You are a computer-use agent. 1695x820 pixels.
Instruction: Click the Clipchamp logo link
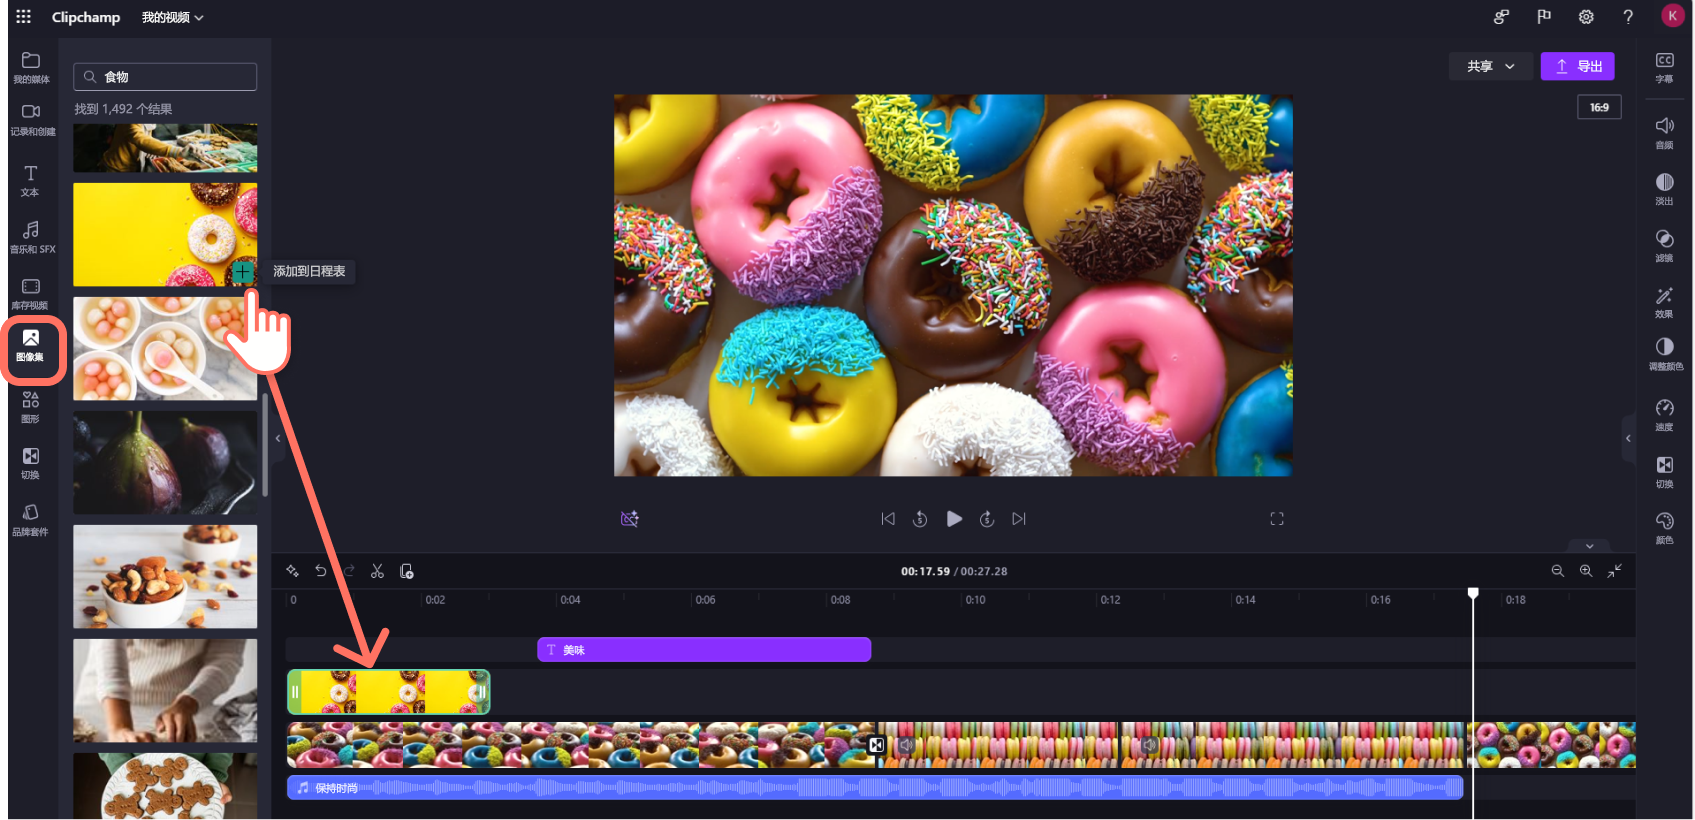click(x=86, y=17)
